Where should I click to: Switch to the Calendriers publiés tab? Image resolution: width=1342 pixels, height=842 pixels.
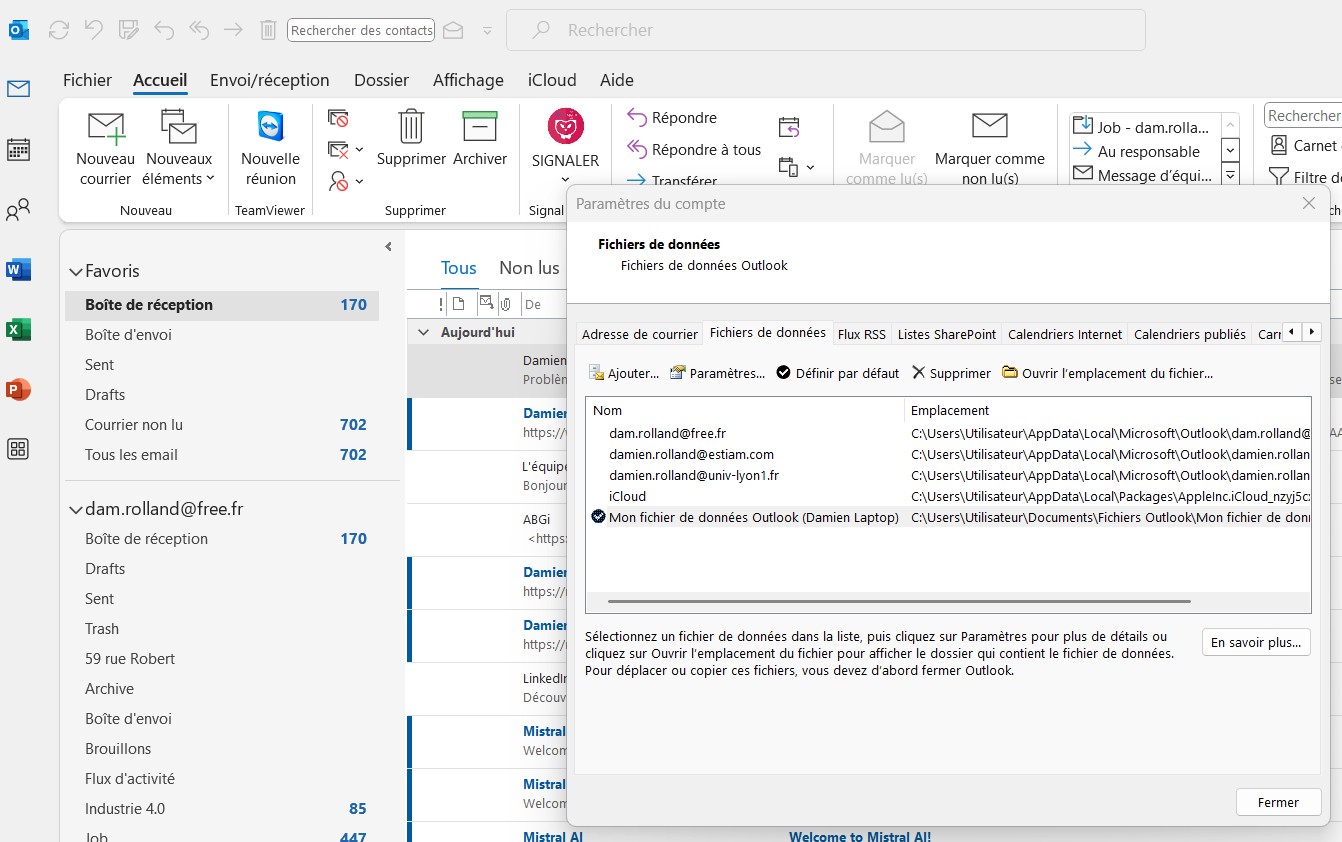pyautogui.click(x=1190, y=334)
